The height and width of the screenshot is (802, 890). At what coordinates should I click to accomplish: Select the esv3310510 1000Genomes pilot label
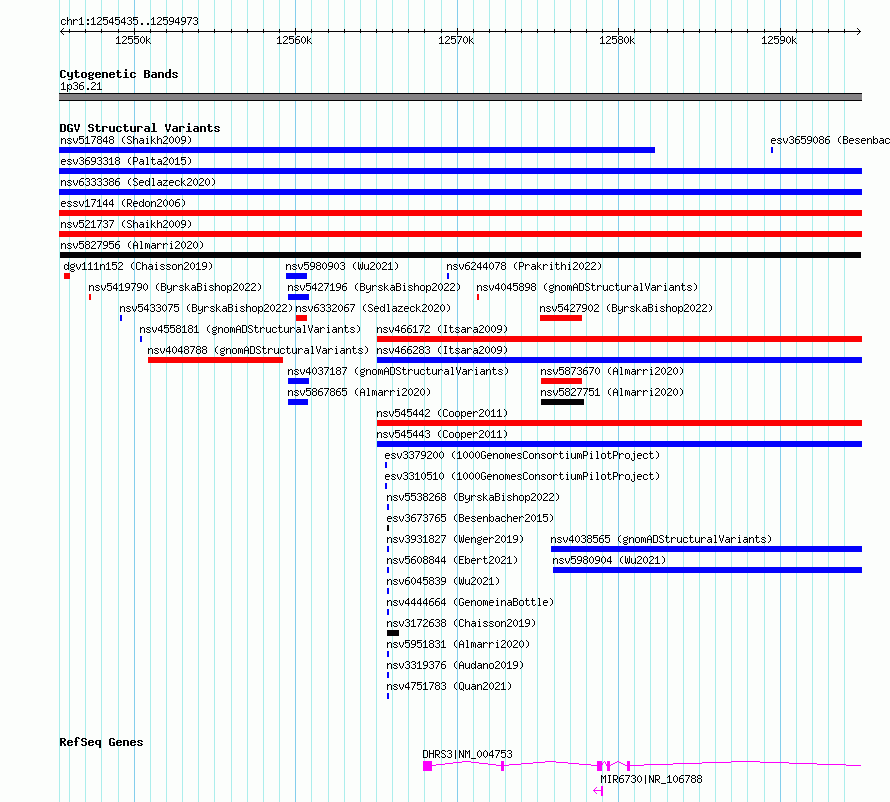pos(522,476)
